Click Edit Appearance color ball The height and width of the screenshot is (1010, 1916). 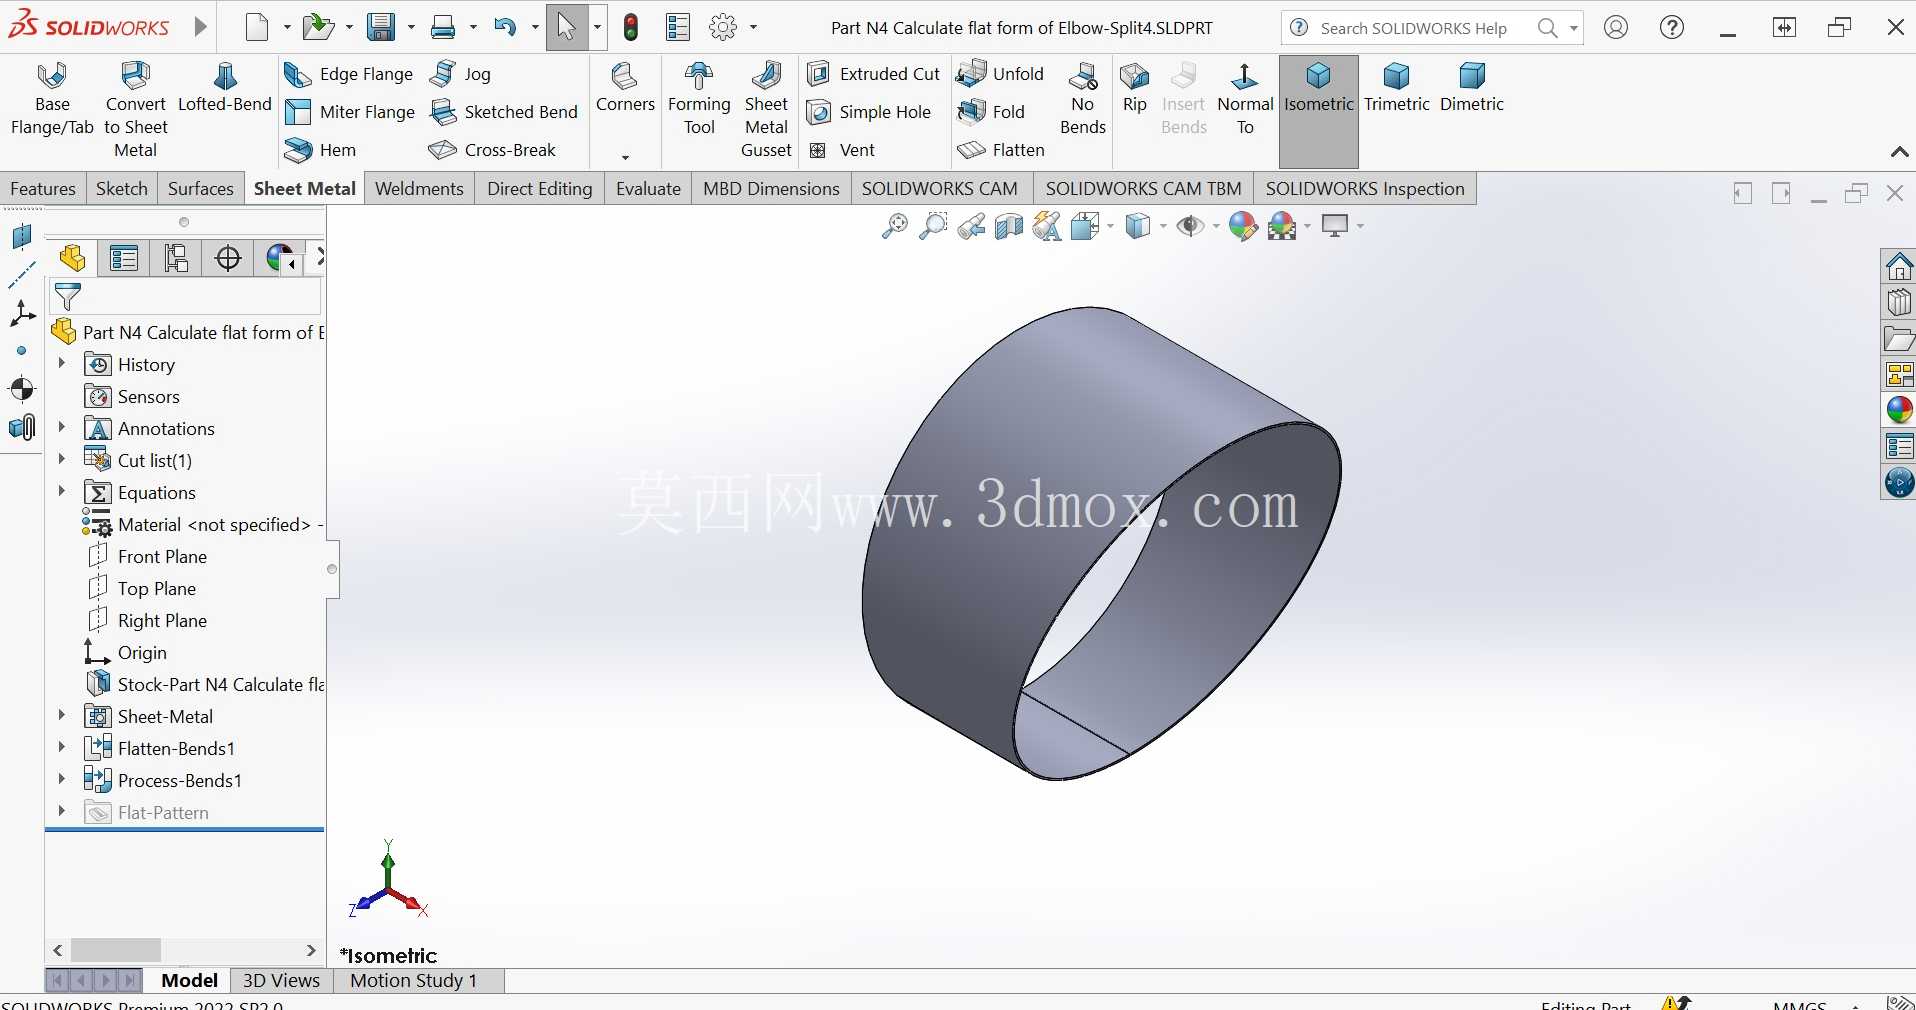point(1243,226)
